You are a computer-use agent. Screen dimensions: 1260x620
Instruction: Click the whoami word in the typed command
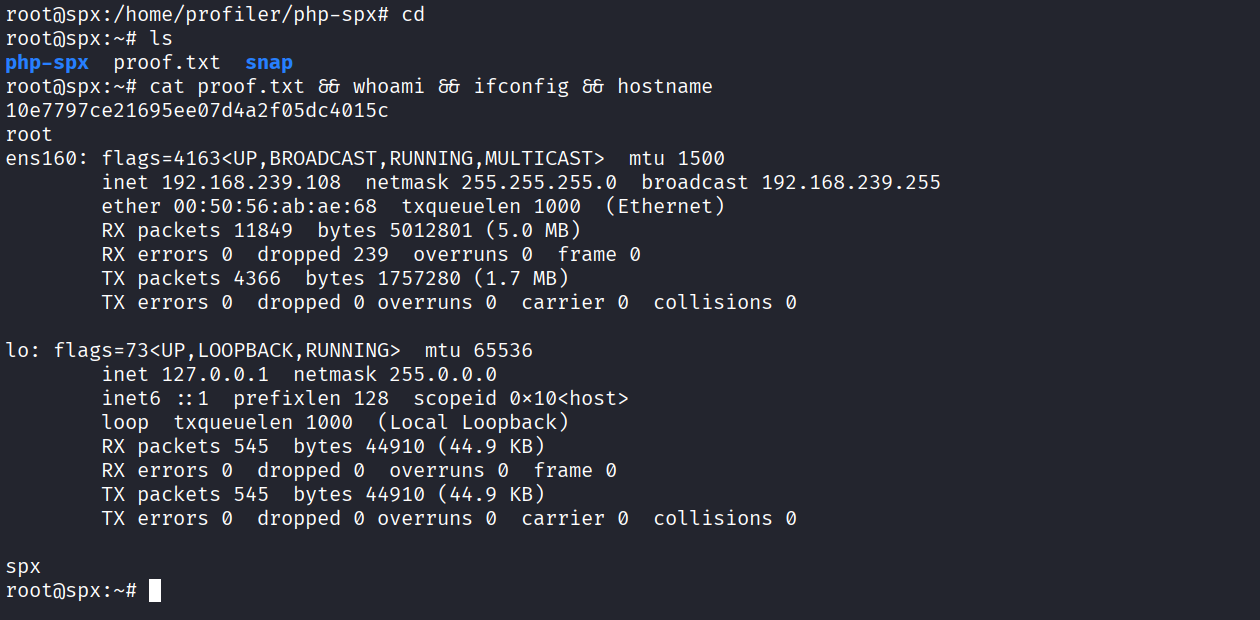point(388,87)
